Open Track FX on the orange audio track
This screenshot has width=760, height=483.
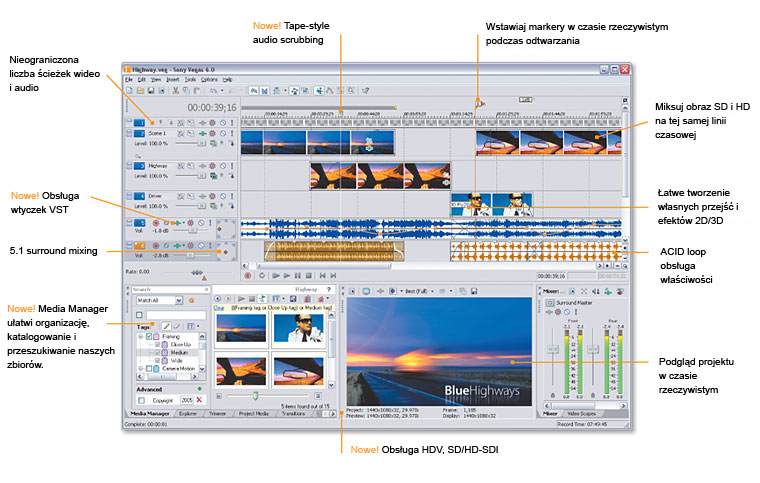click(177, 245)
